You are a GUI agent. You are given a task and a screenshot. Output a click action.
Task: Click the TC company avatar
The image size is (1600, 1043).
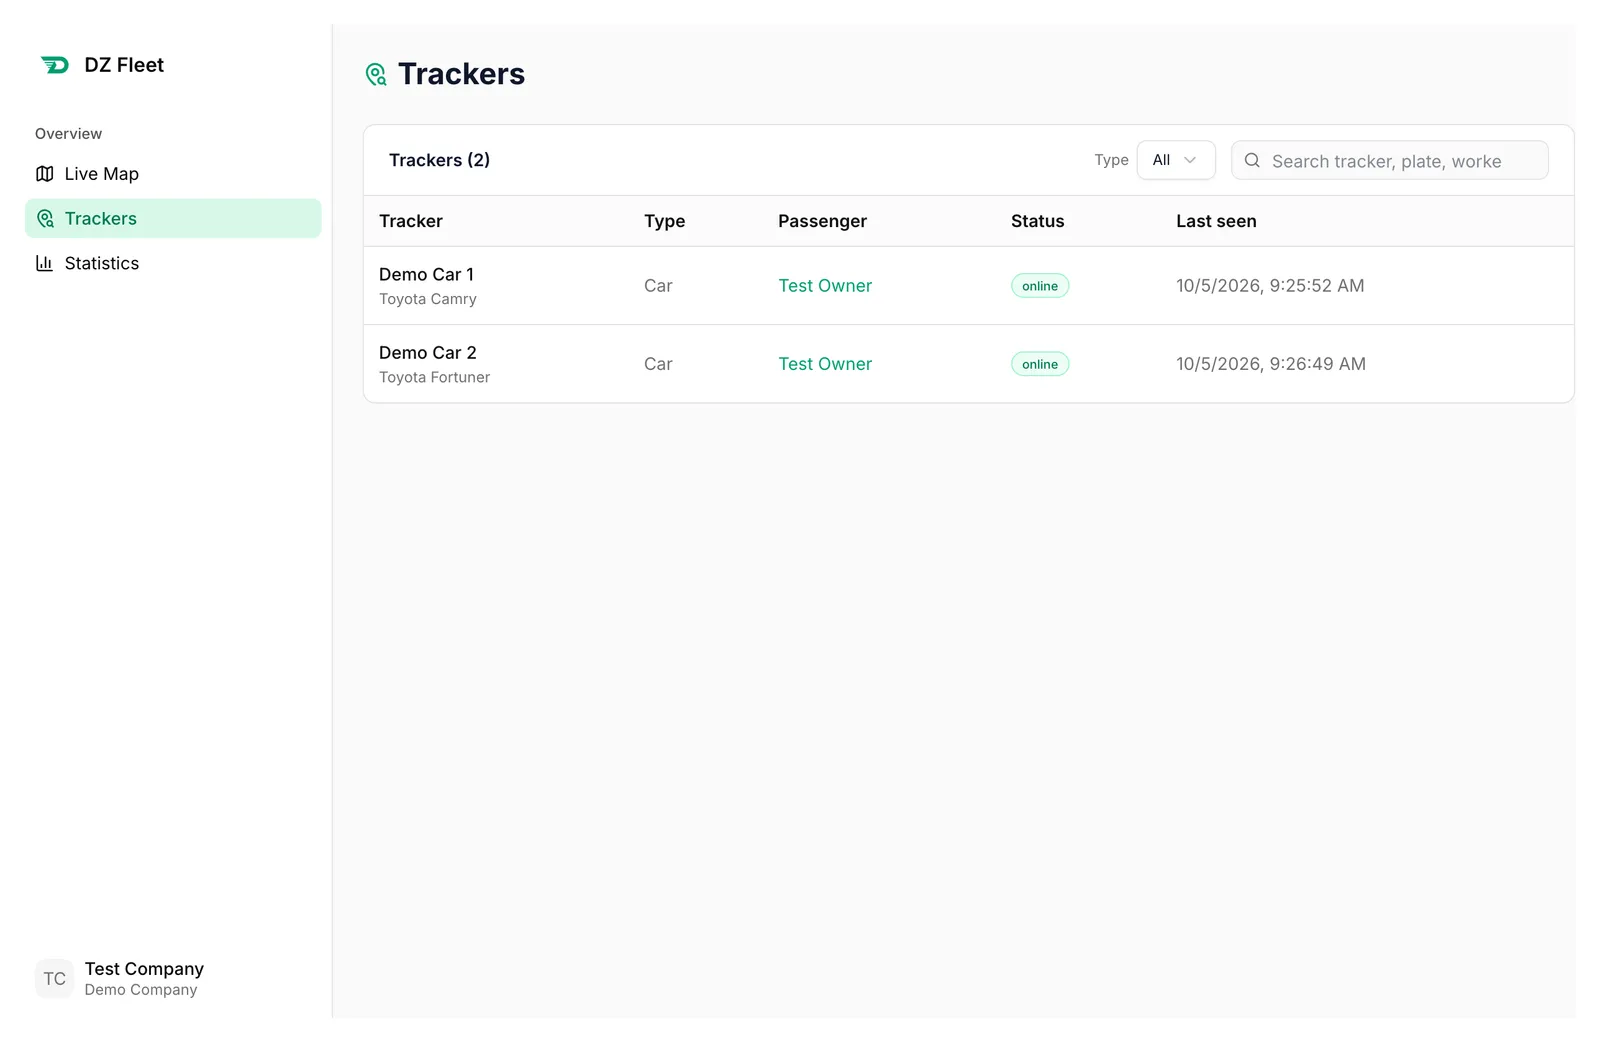coord(54,979)
